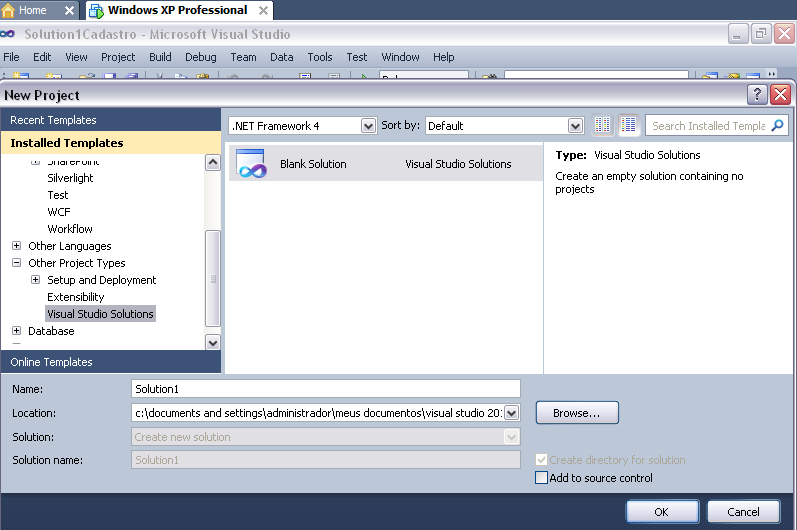Open the Location path dropdown arrow

pyautogui.click(x=511, y=413)
